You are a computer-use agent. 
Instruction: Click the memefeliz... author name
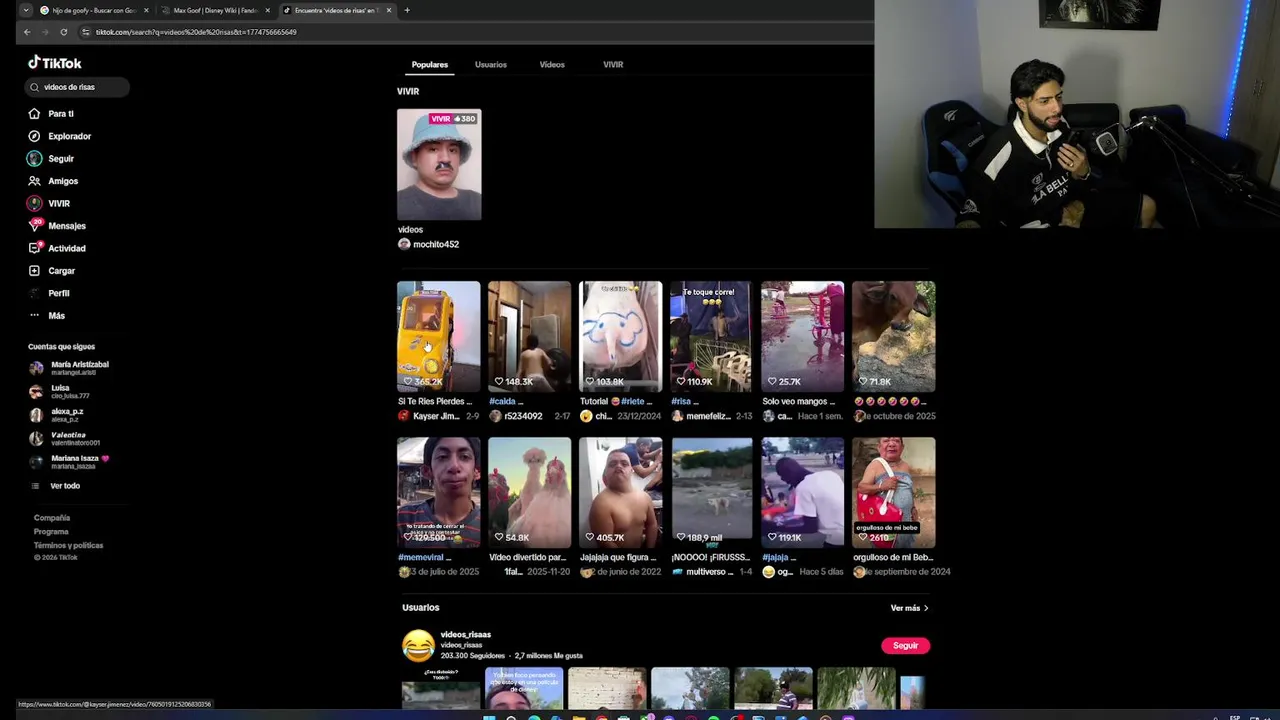pyautogui.click(x=709, y=416)
